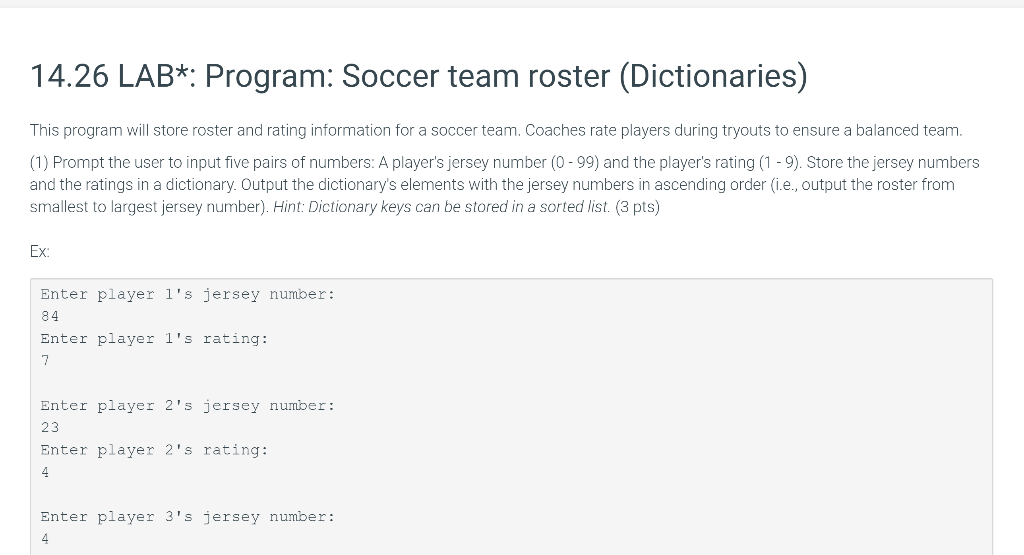Click the jersey number range '(0 - 99)'
This screenshot has height=555, width=1024.
(x=575, y=163)
